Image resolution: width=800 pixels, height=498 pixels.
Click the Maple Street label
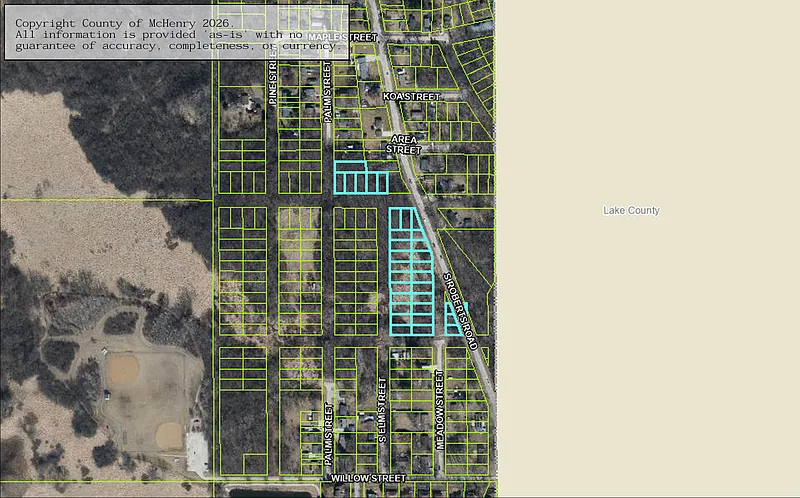342,37
